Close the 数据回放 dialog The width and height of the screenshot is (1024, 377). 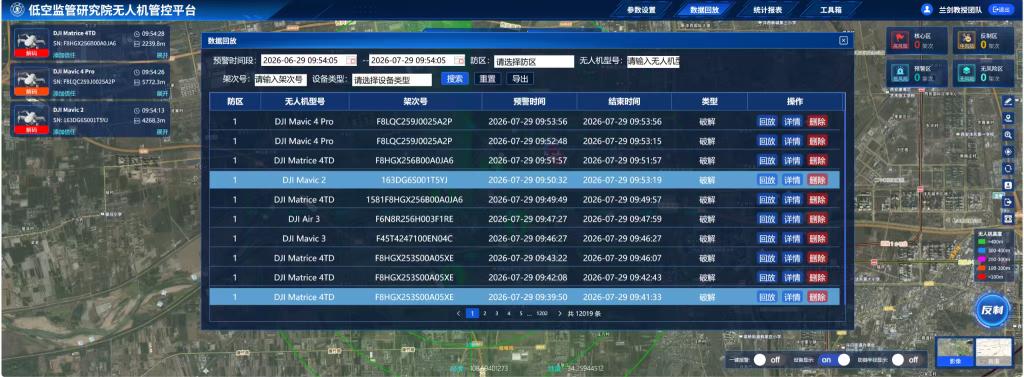(x=843, y=41)
